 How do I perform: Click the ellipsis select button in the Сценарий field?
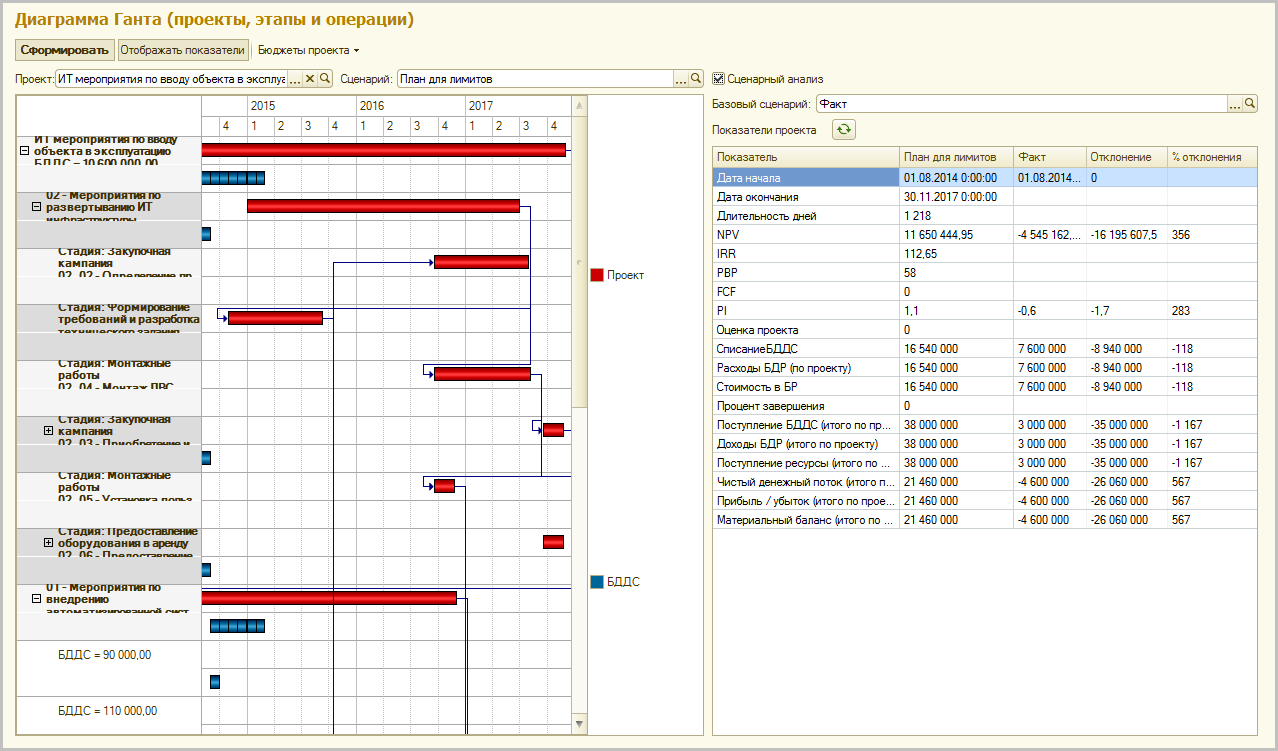(x=681, y=79)
